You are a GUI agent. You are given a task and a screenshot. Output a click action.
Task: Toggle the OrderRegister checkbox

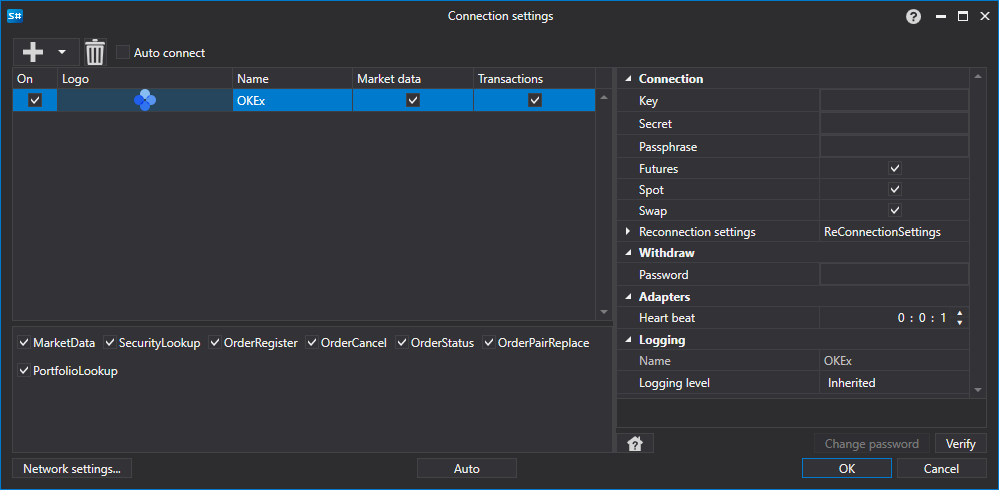pos(215,343)
